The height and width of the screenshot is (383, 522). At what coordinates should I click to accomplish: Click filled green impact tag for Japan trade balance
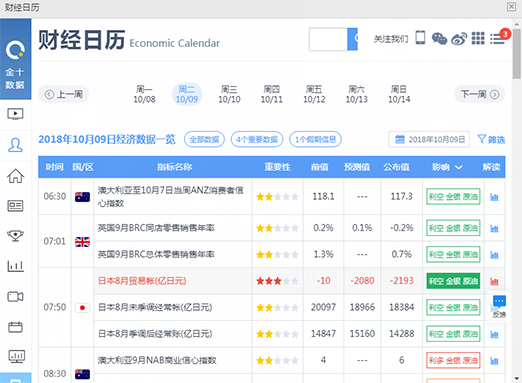(x=453, y=281)
